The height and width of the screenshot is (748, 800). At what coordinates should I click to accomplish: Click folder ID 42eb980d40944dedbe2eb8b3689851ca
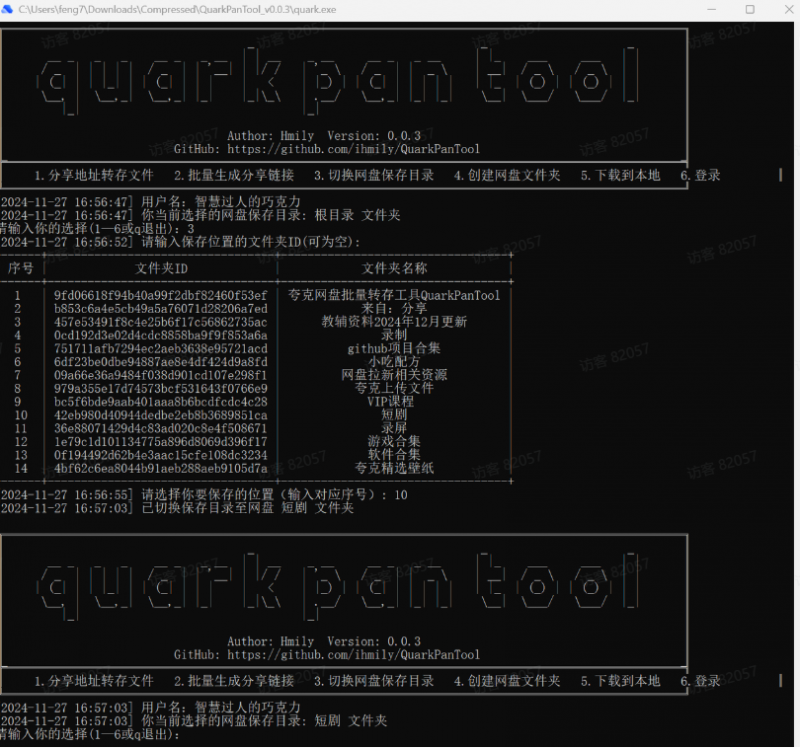coord(161,415)
